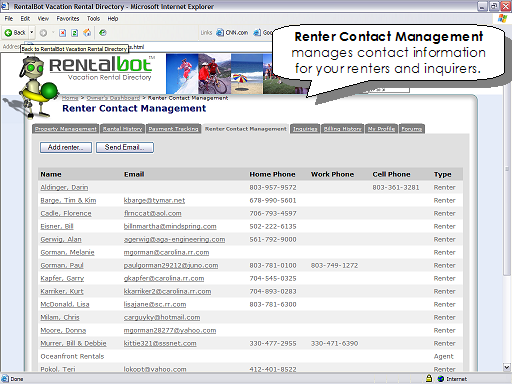Switch to the Inquiries tab
Screen dimensions: 512x384
[x=305, y=129]
